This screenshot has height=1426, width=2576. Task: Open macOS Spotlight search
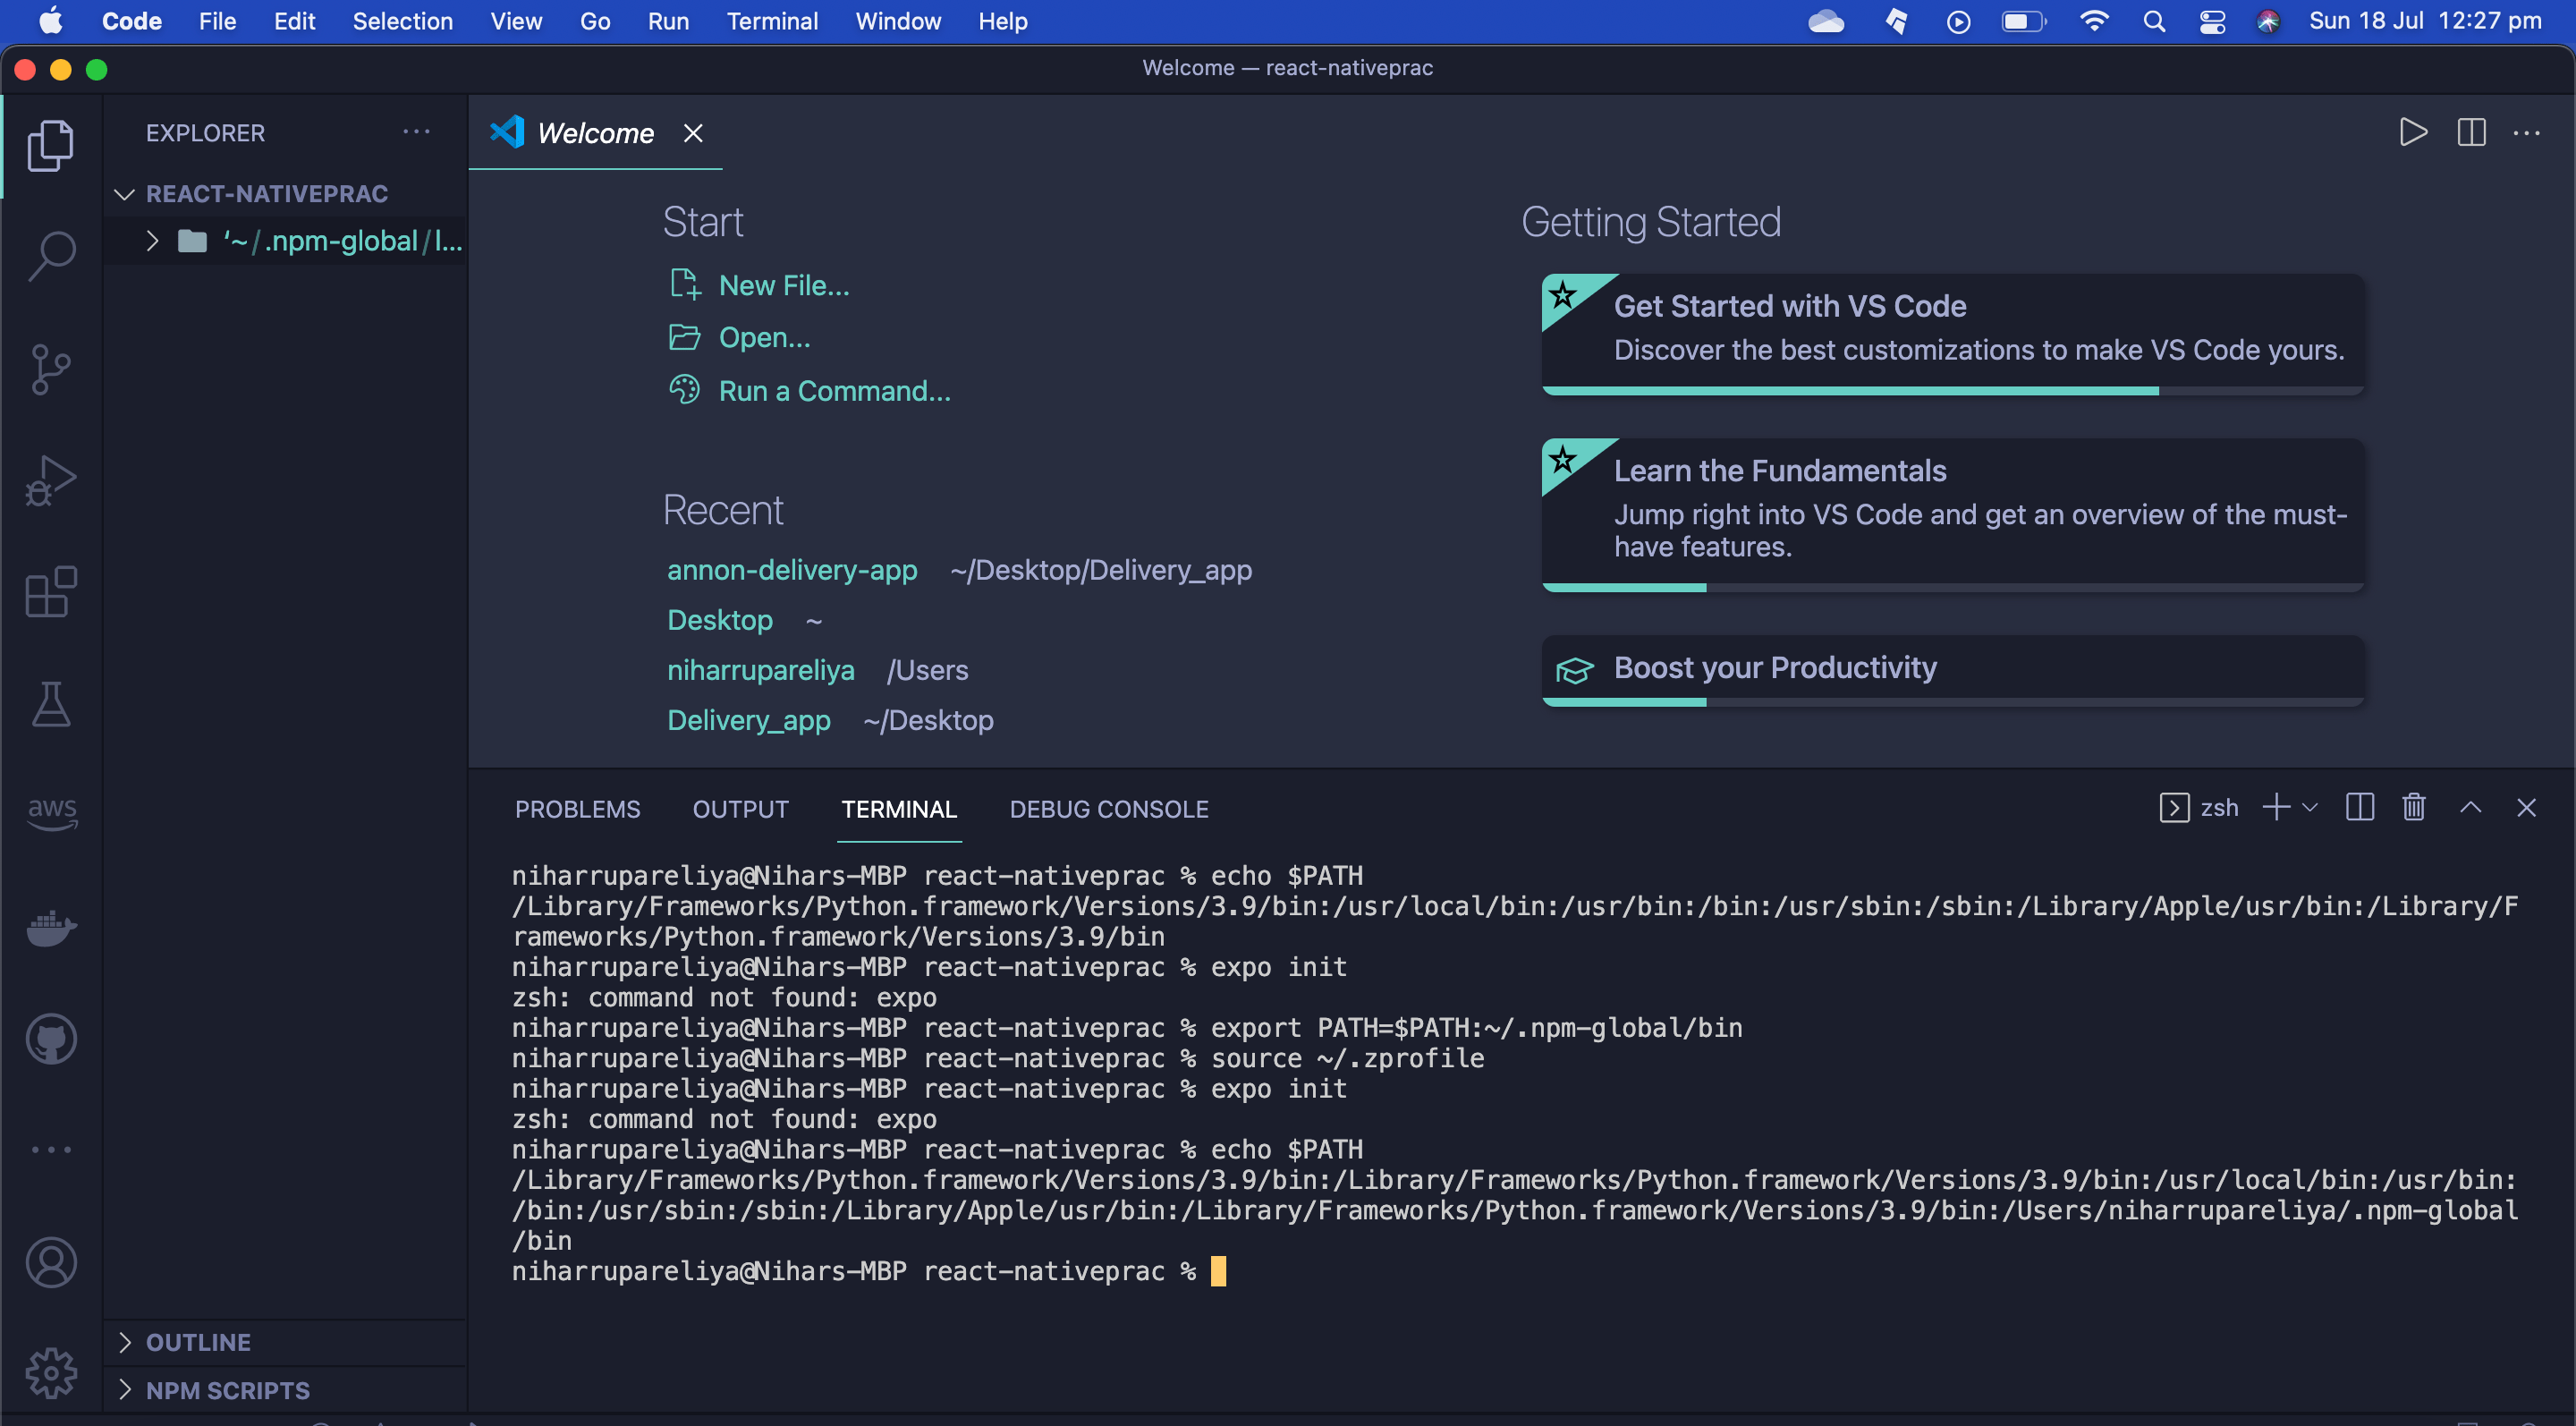coord(2154,21)
